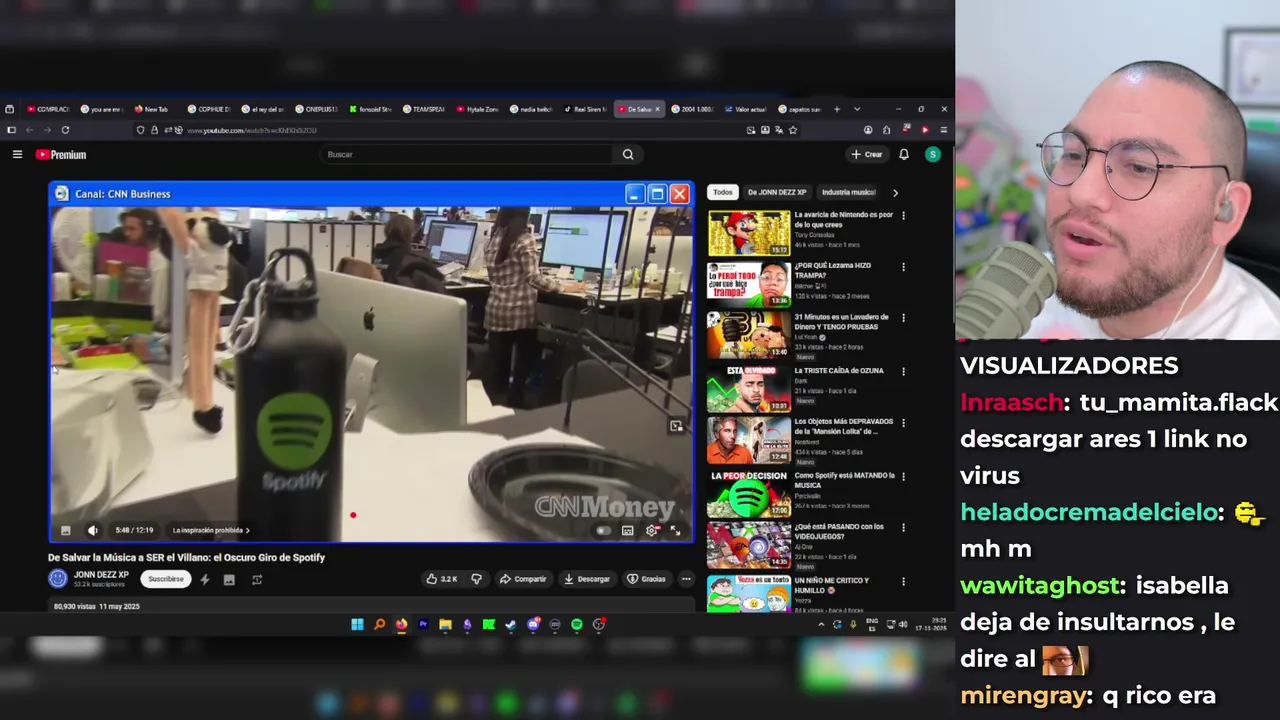
Task: Open the browser application menu
Action: [x=943, y=130]
